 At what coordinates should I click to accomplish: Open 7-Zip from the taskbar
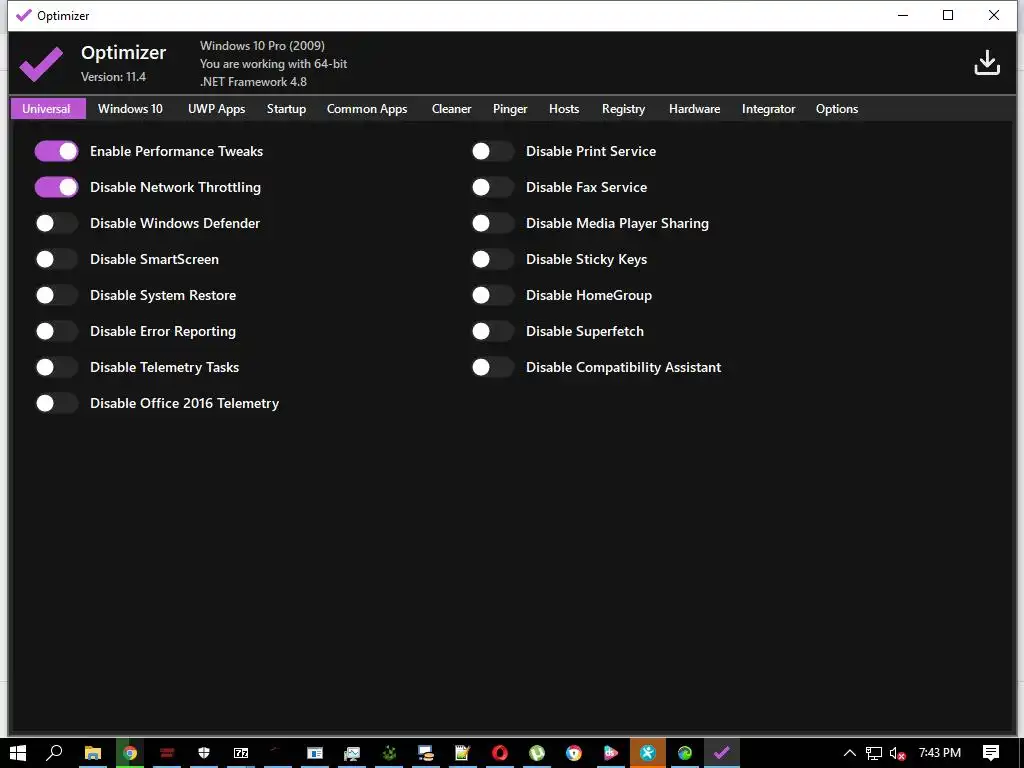point(241,753)
